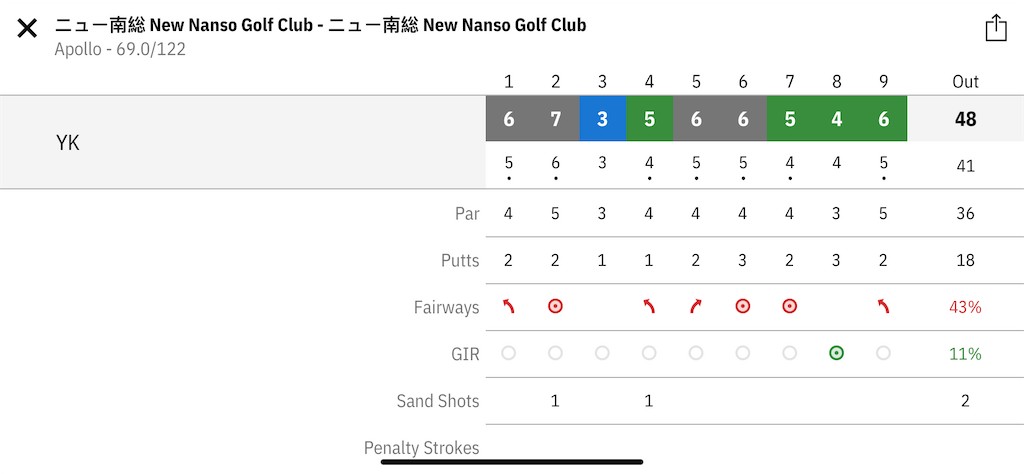Viewport: 1024px width, 474px height.
Task: Tap hole 9 missed-left fairway arrow
Action: coord(883,306)
